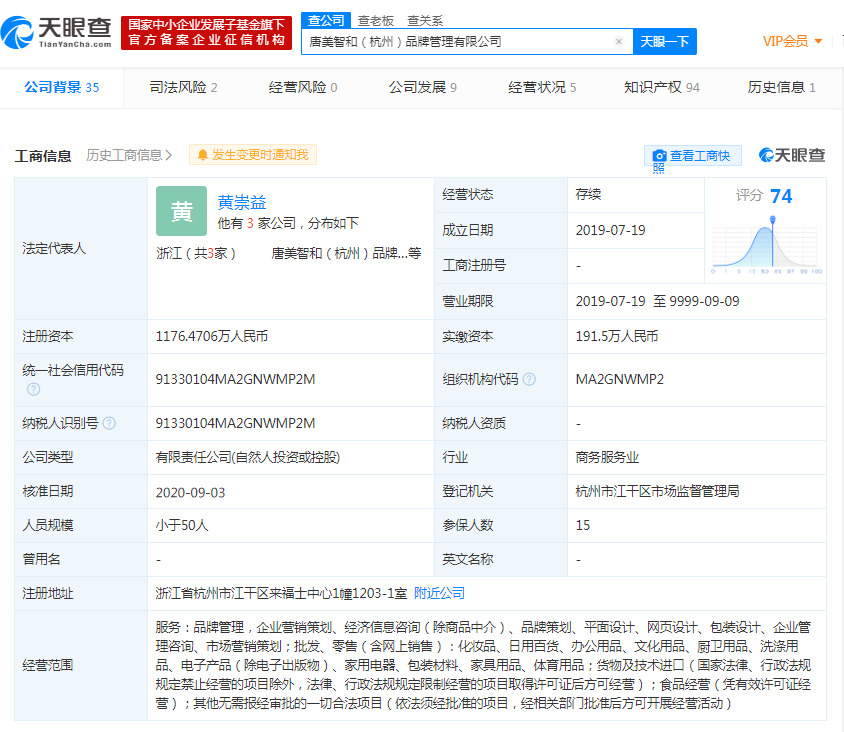Click the score 74 value

click(x=781, y=196)
